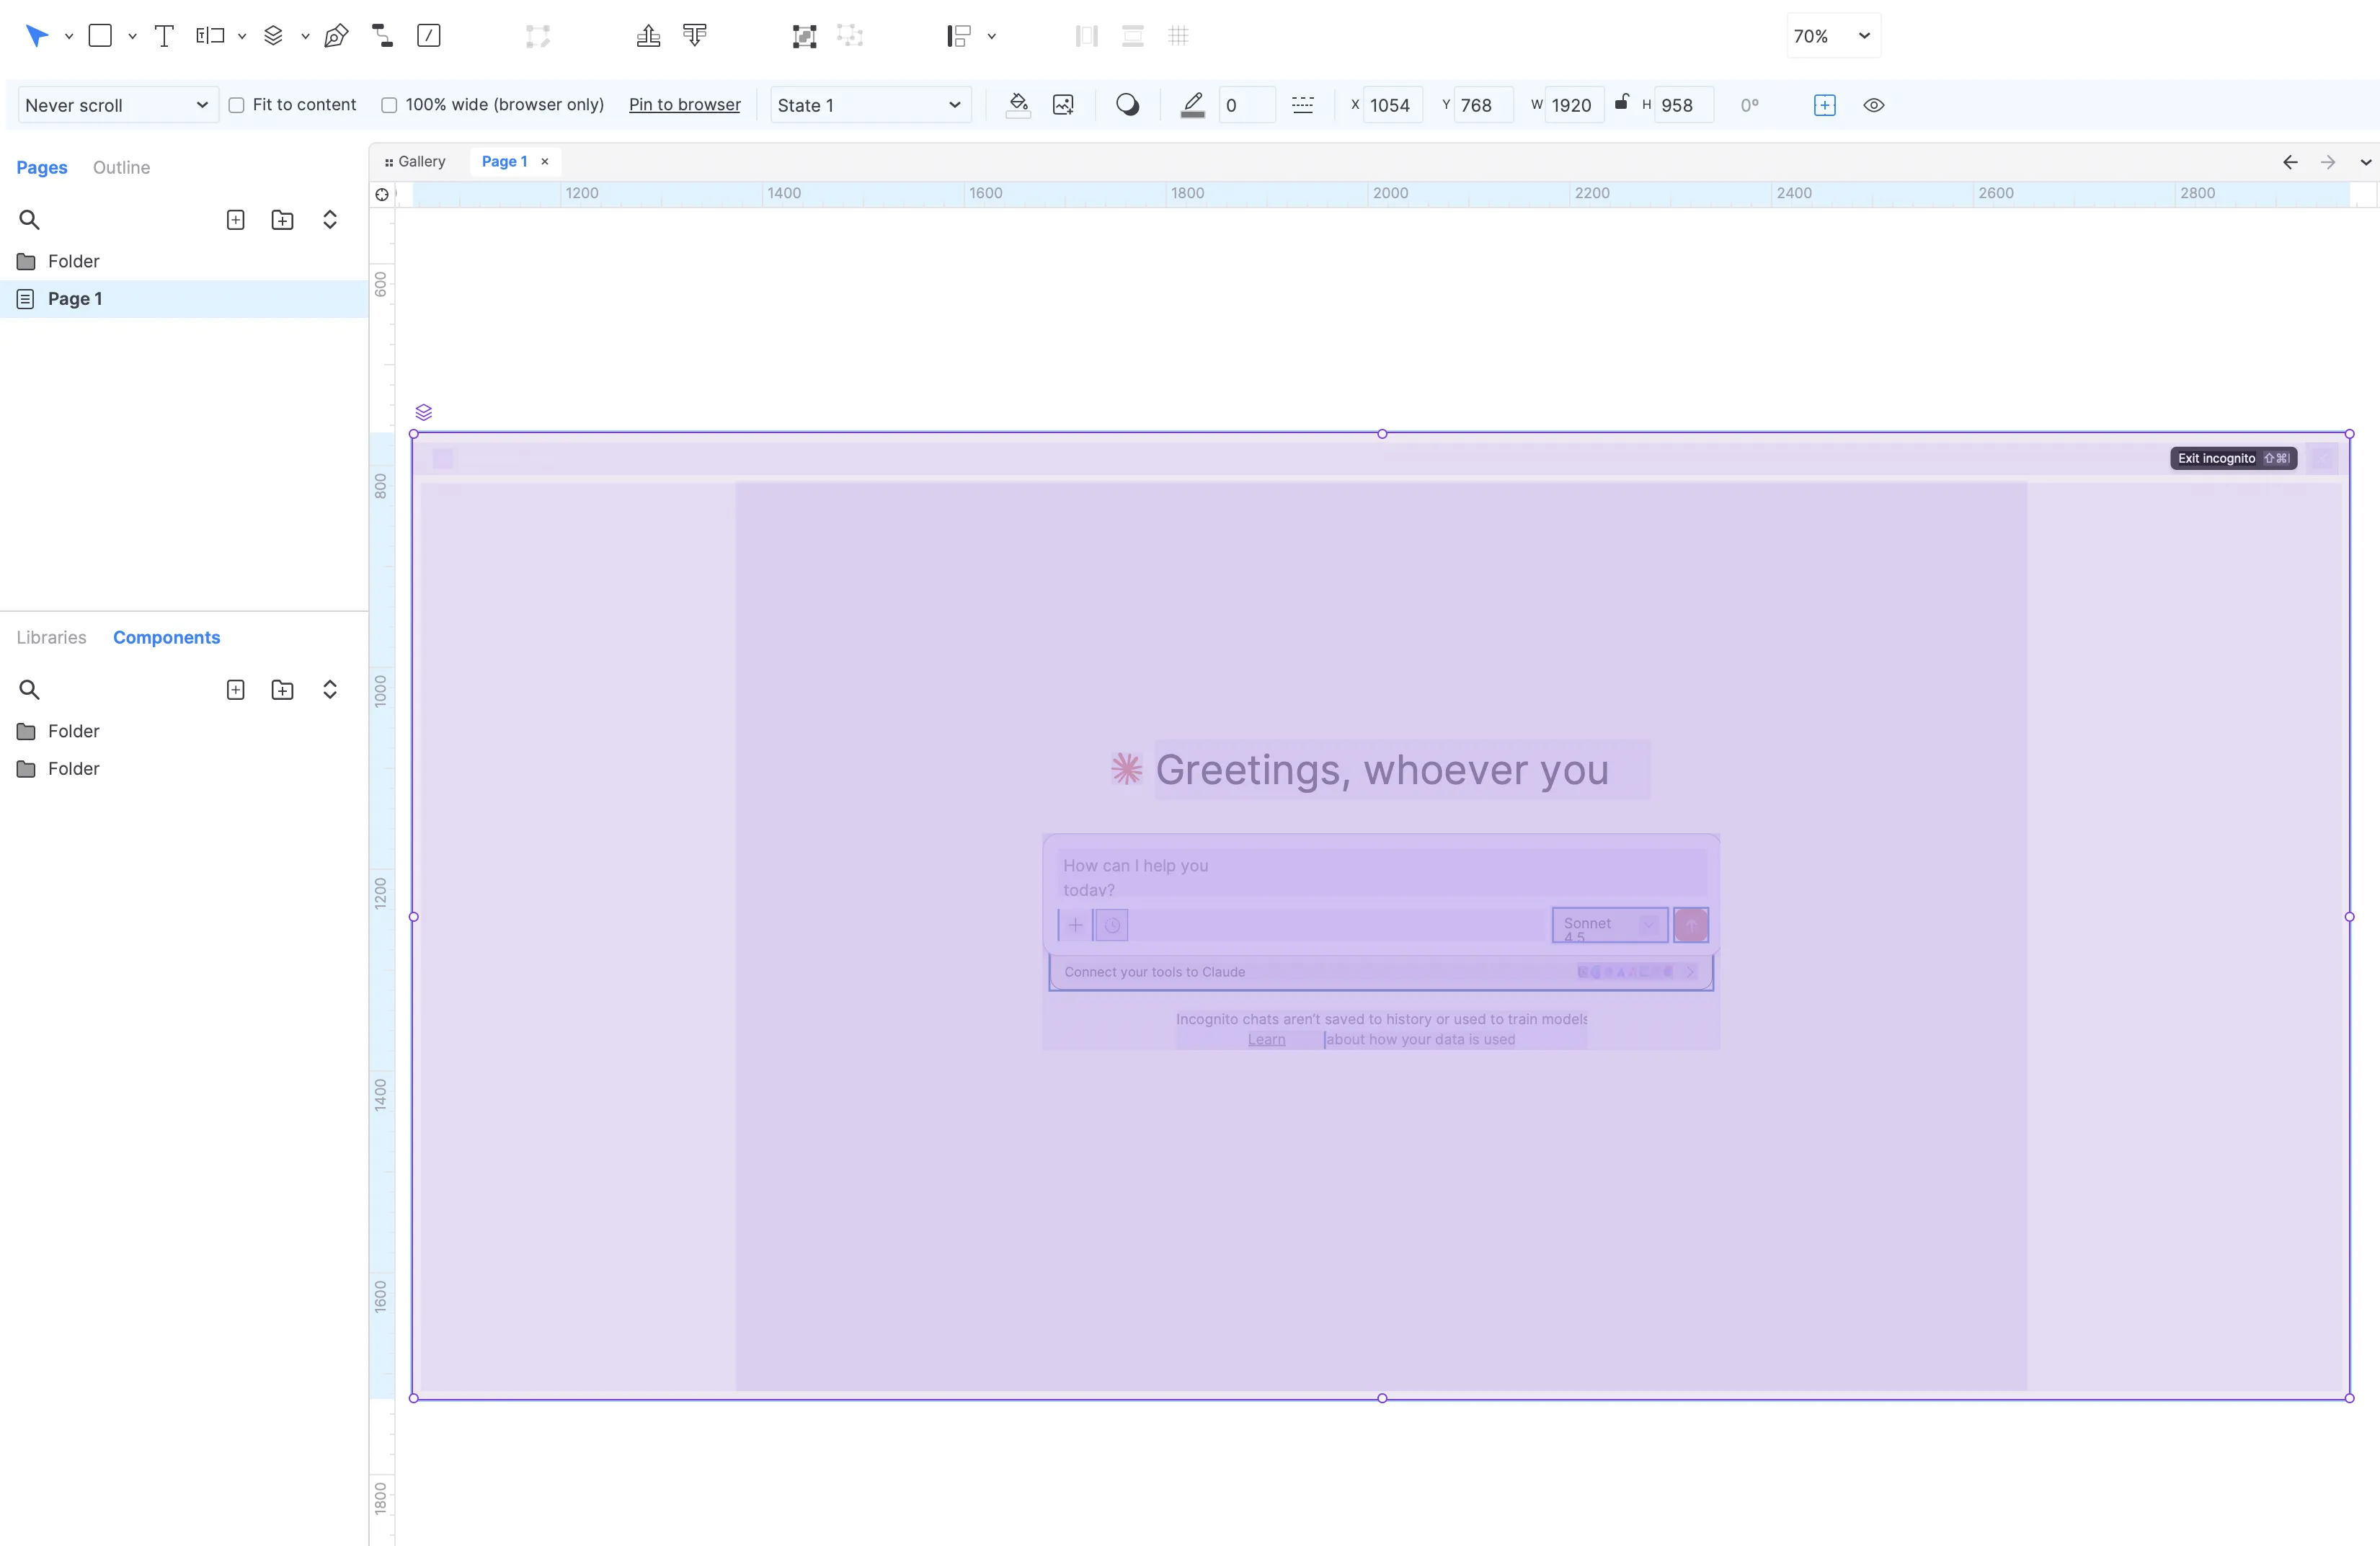Check 100% wide (browser only)
Image resolution: width=2380 pixels, height=1546 pixels.
(389, 105)
